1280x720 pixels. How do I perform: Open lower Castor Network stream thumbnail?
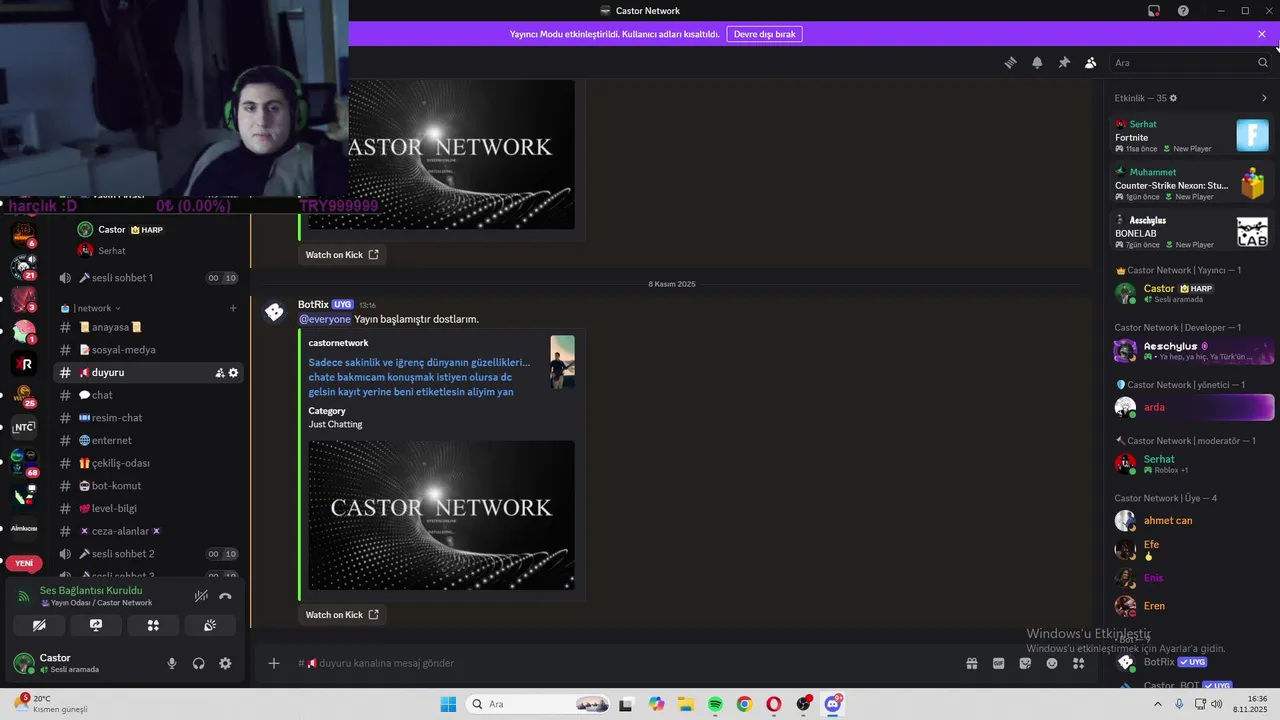tap(441, 515)
